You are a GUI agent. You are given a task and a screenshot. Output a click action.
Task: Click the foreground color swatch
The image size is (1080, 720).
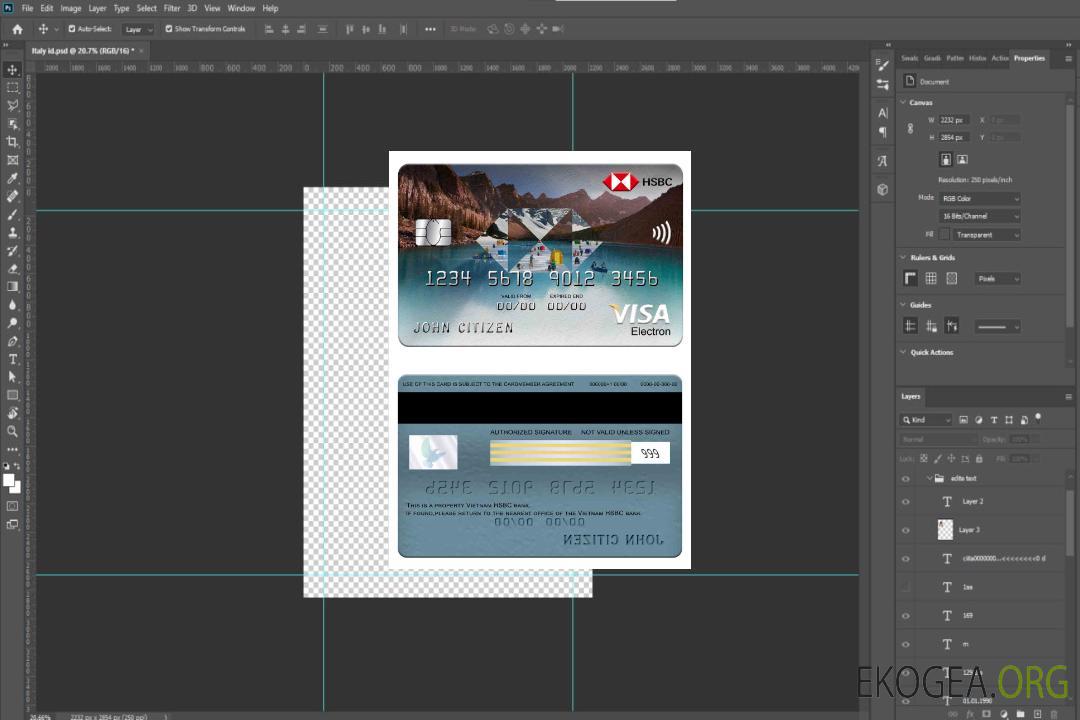[9, 481]
